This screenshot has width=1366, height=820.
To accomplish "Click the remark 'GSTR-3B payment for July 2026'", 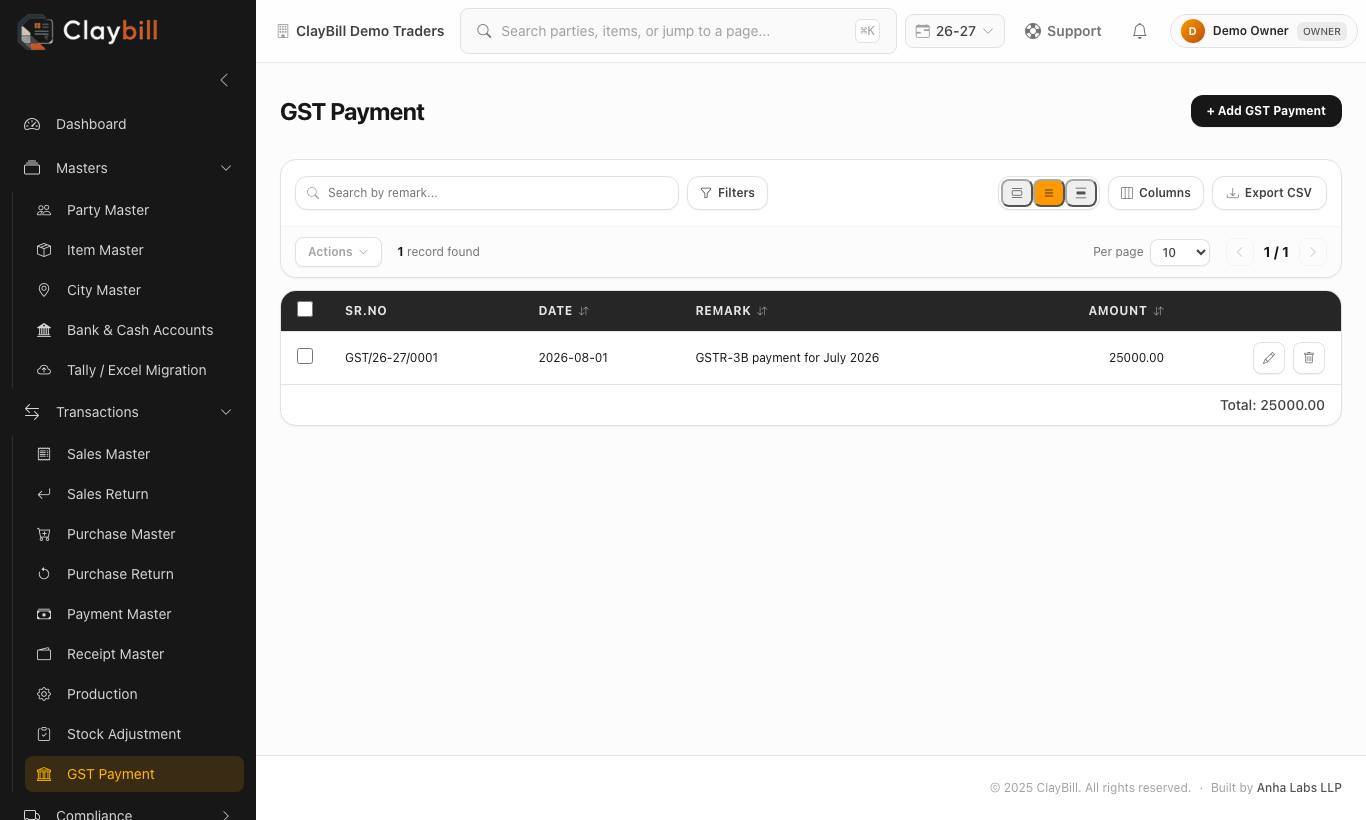I will 787,358.
